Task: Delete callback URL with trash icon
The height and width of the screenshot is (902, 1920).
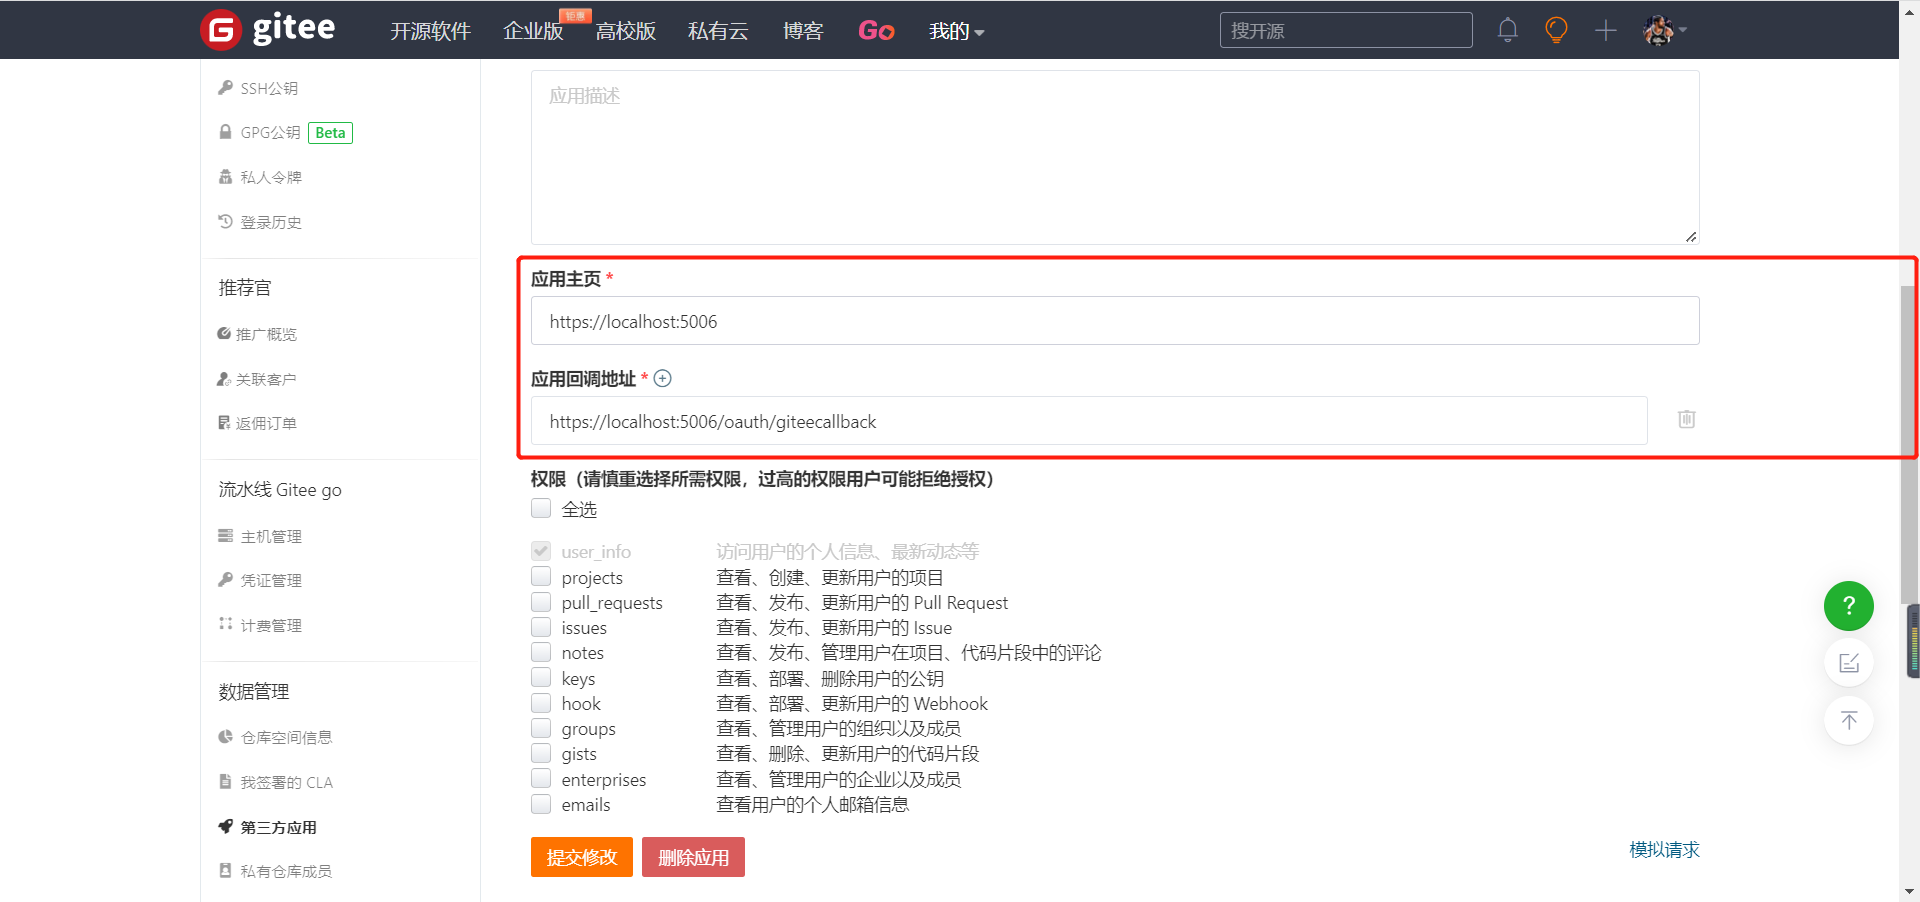Action: 1686,419
